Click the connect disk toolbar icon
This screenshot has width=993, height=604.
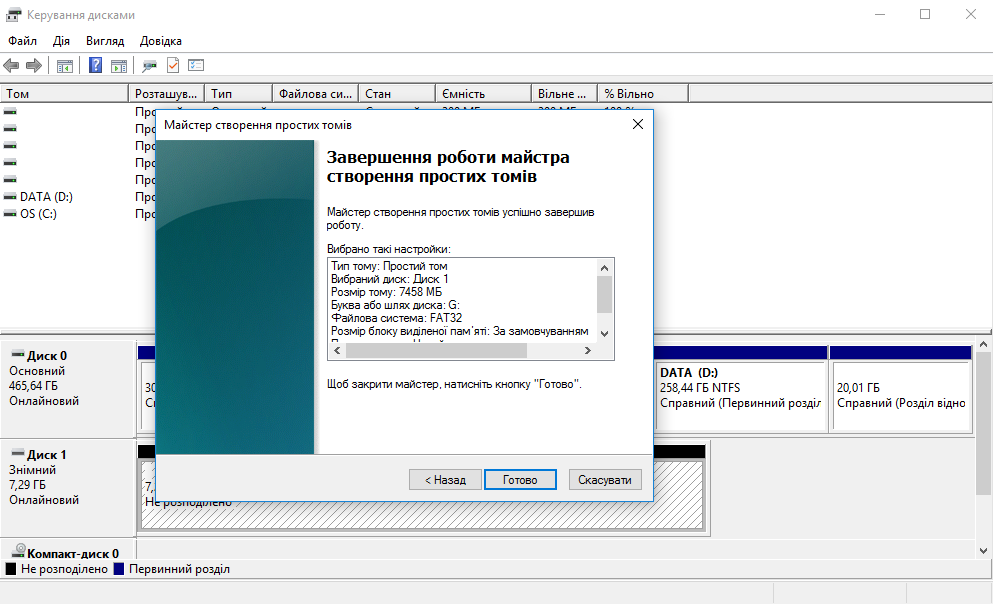[x=149, y=66]
